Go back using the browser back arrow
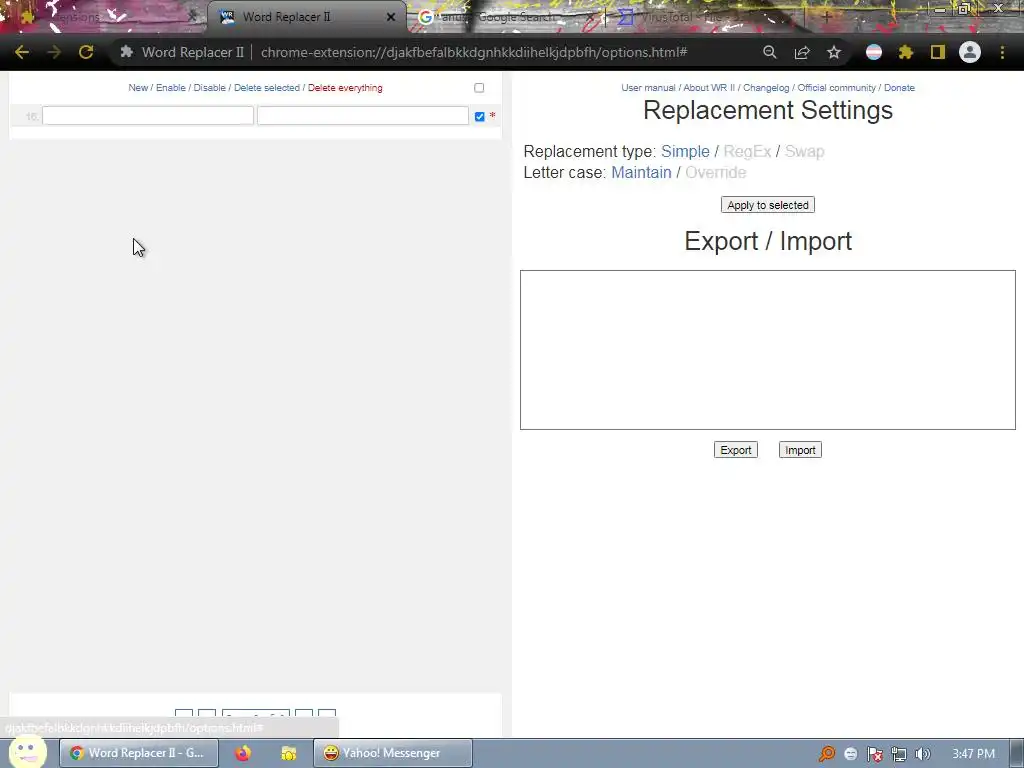Image resolution: width=1024 pixels, height=768 pixels. 22,52
